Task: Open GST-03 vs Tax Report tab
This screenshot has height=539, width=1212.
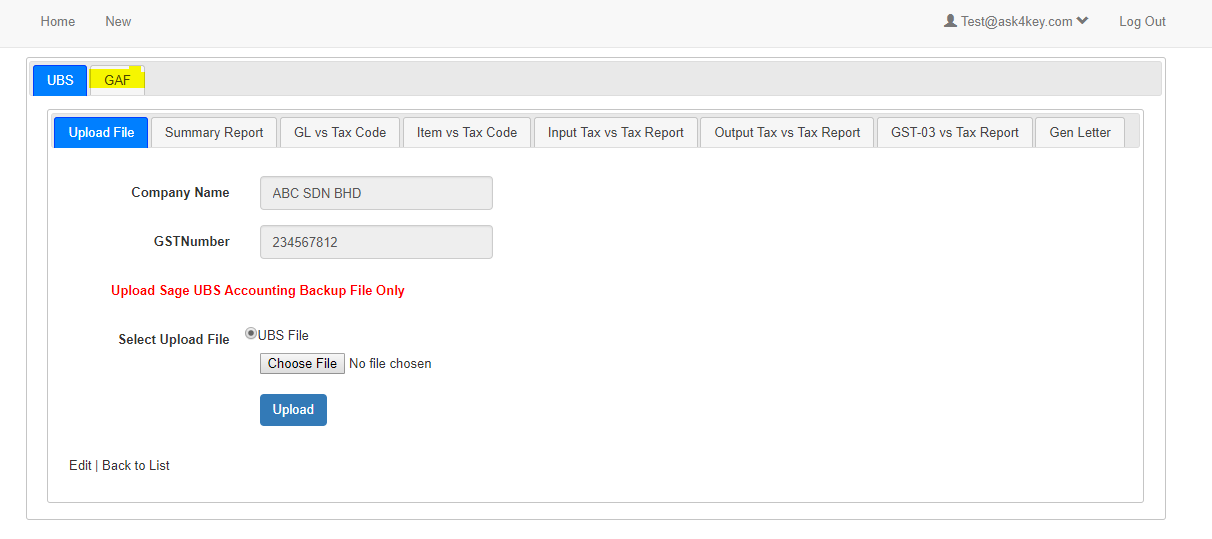Action: click(x=955, y=132)
